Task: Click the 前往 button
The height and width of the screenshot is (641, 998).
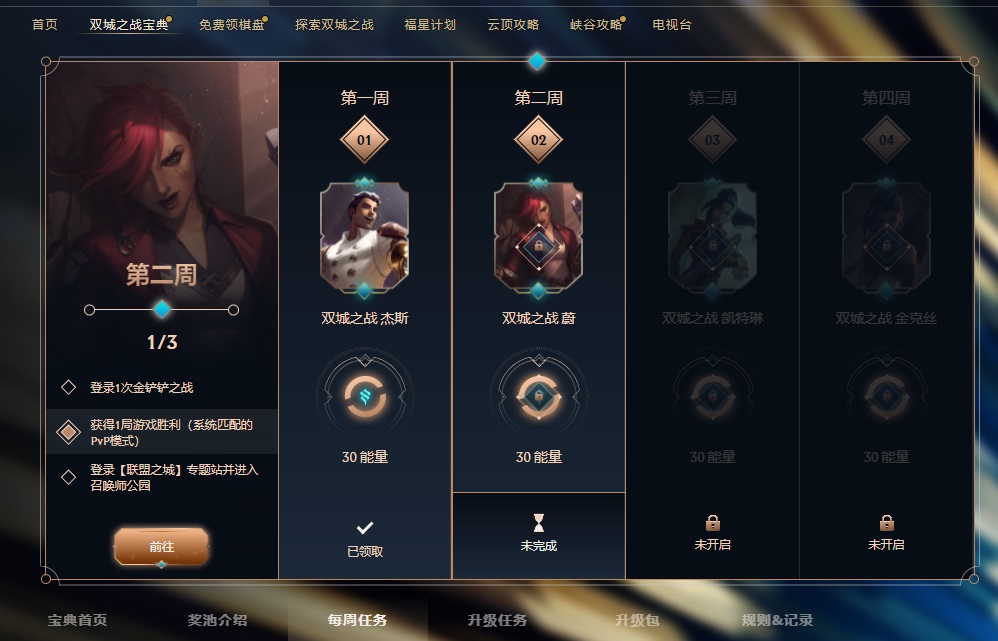Action: (x=162, y=546)
